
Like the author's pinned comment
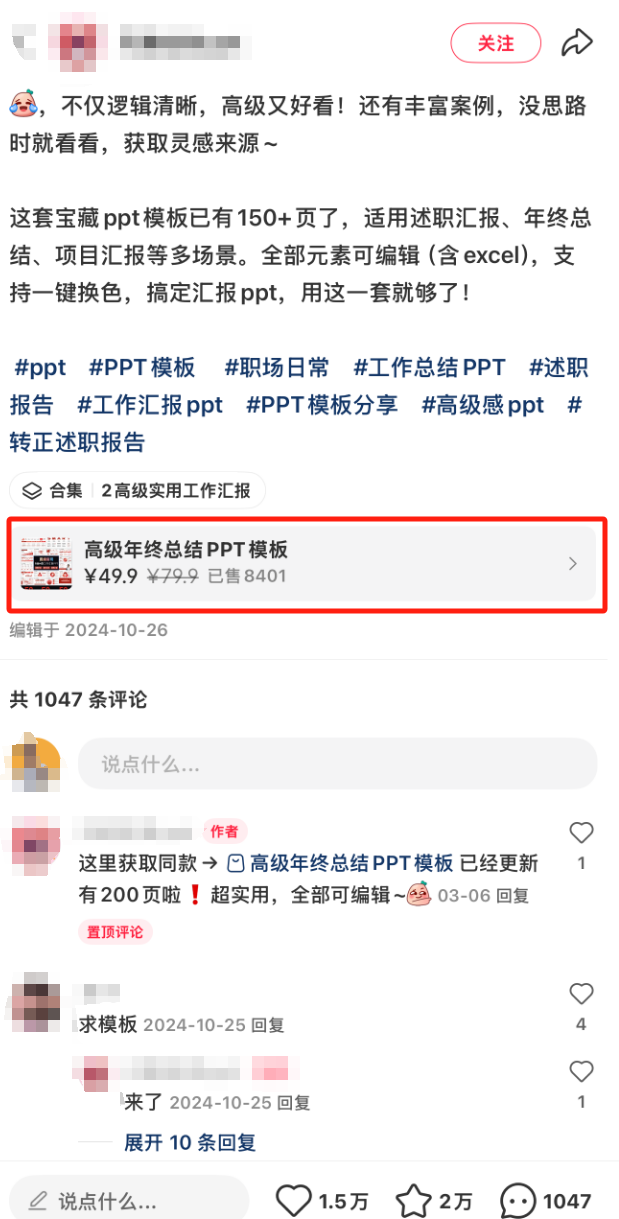pyautogui.click(x=581, y=833)
